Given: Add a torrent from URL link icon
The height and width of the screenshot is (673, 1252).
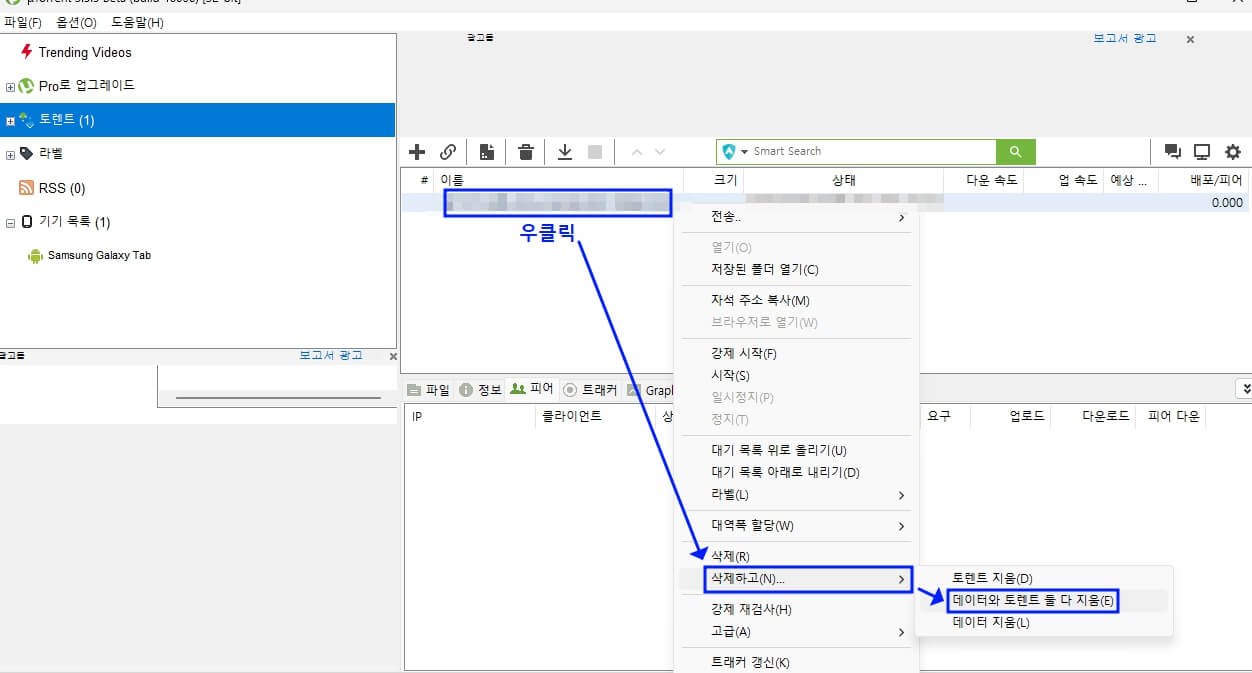Looking at the screenshot, I should pos(449,152).
